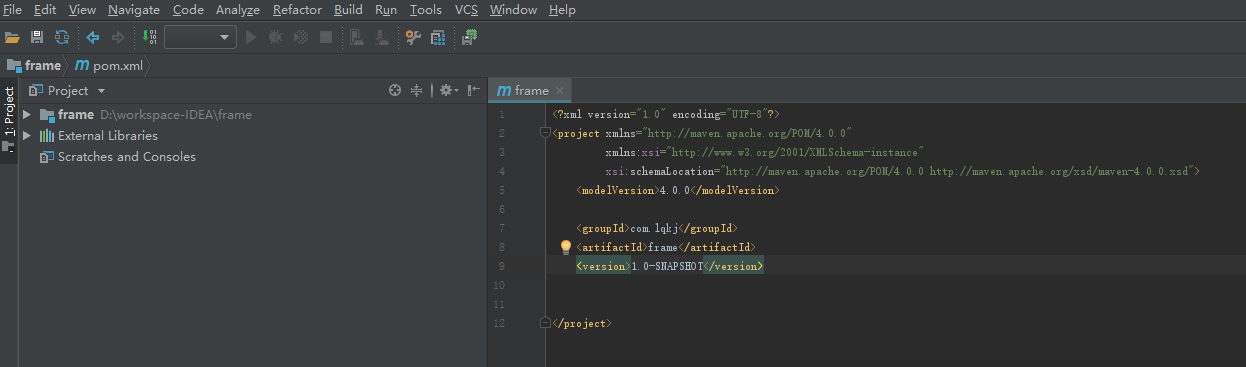
Task: Open the Project panel gear settings
Action: coord(449,90)
